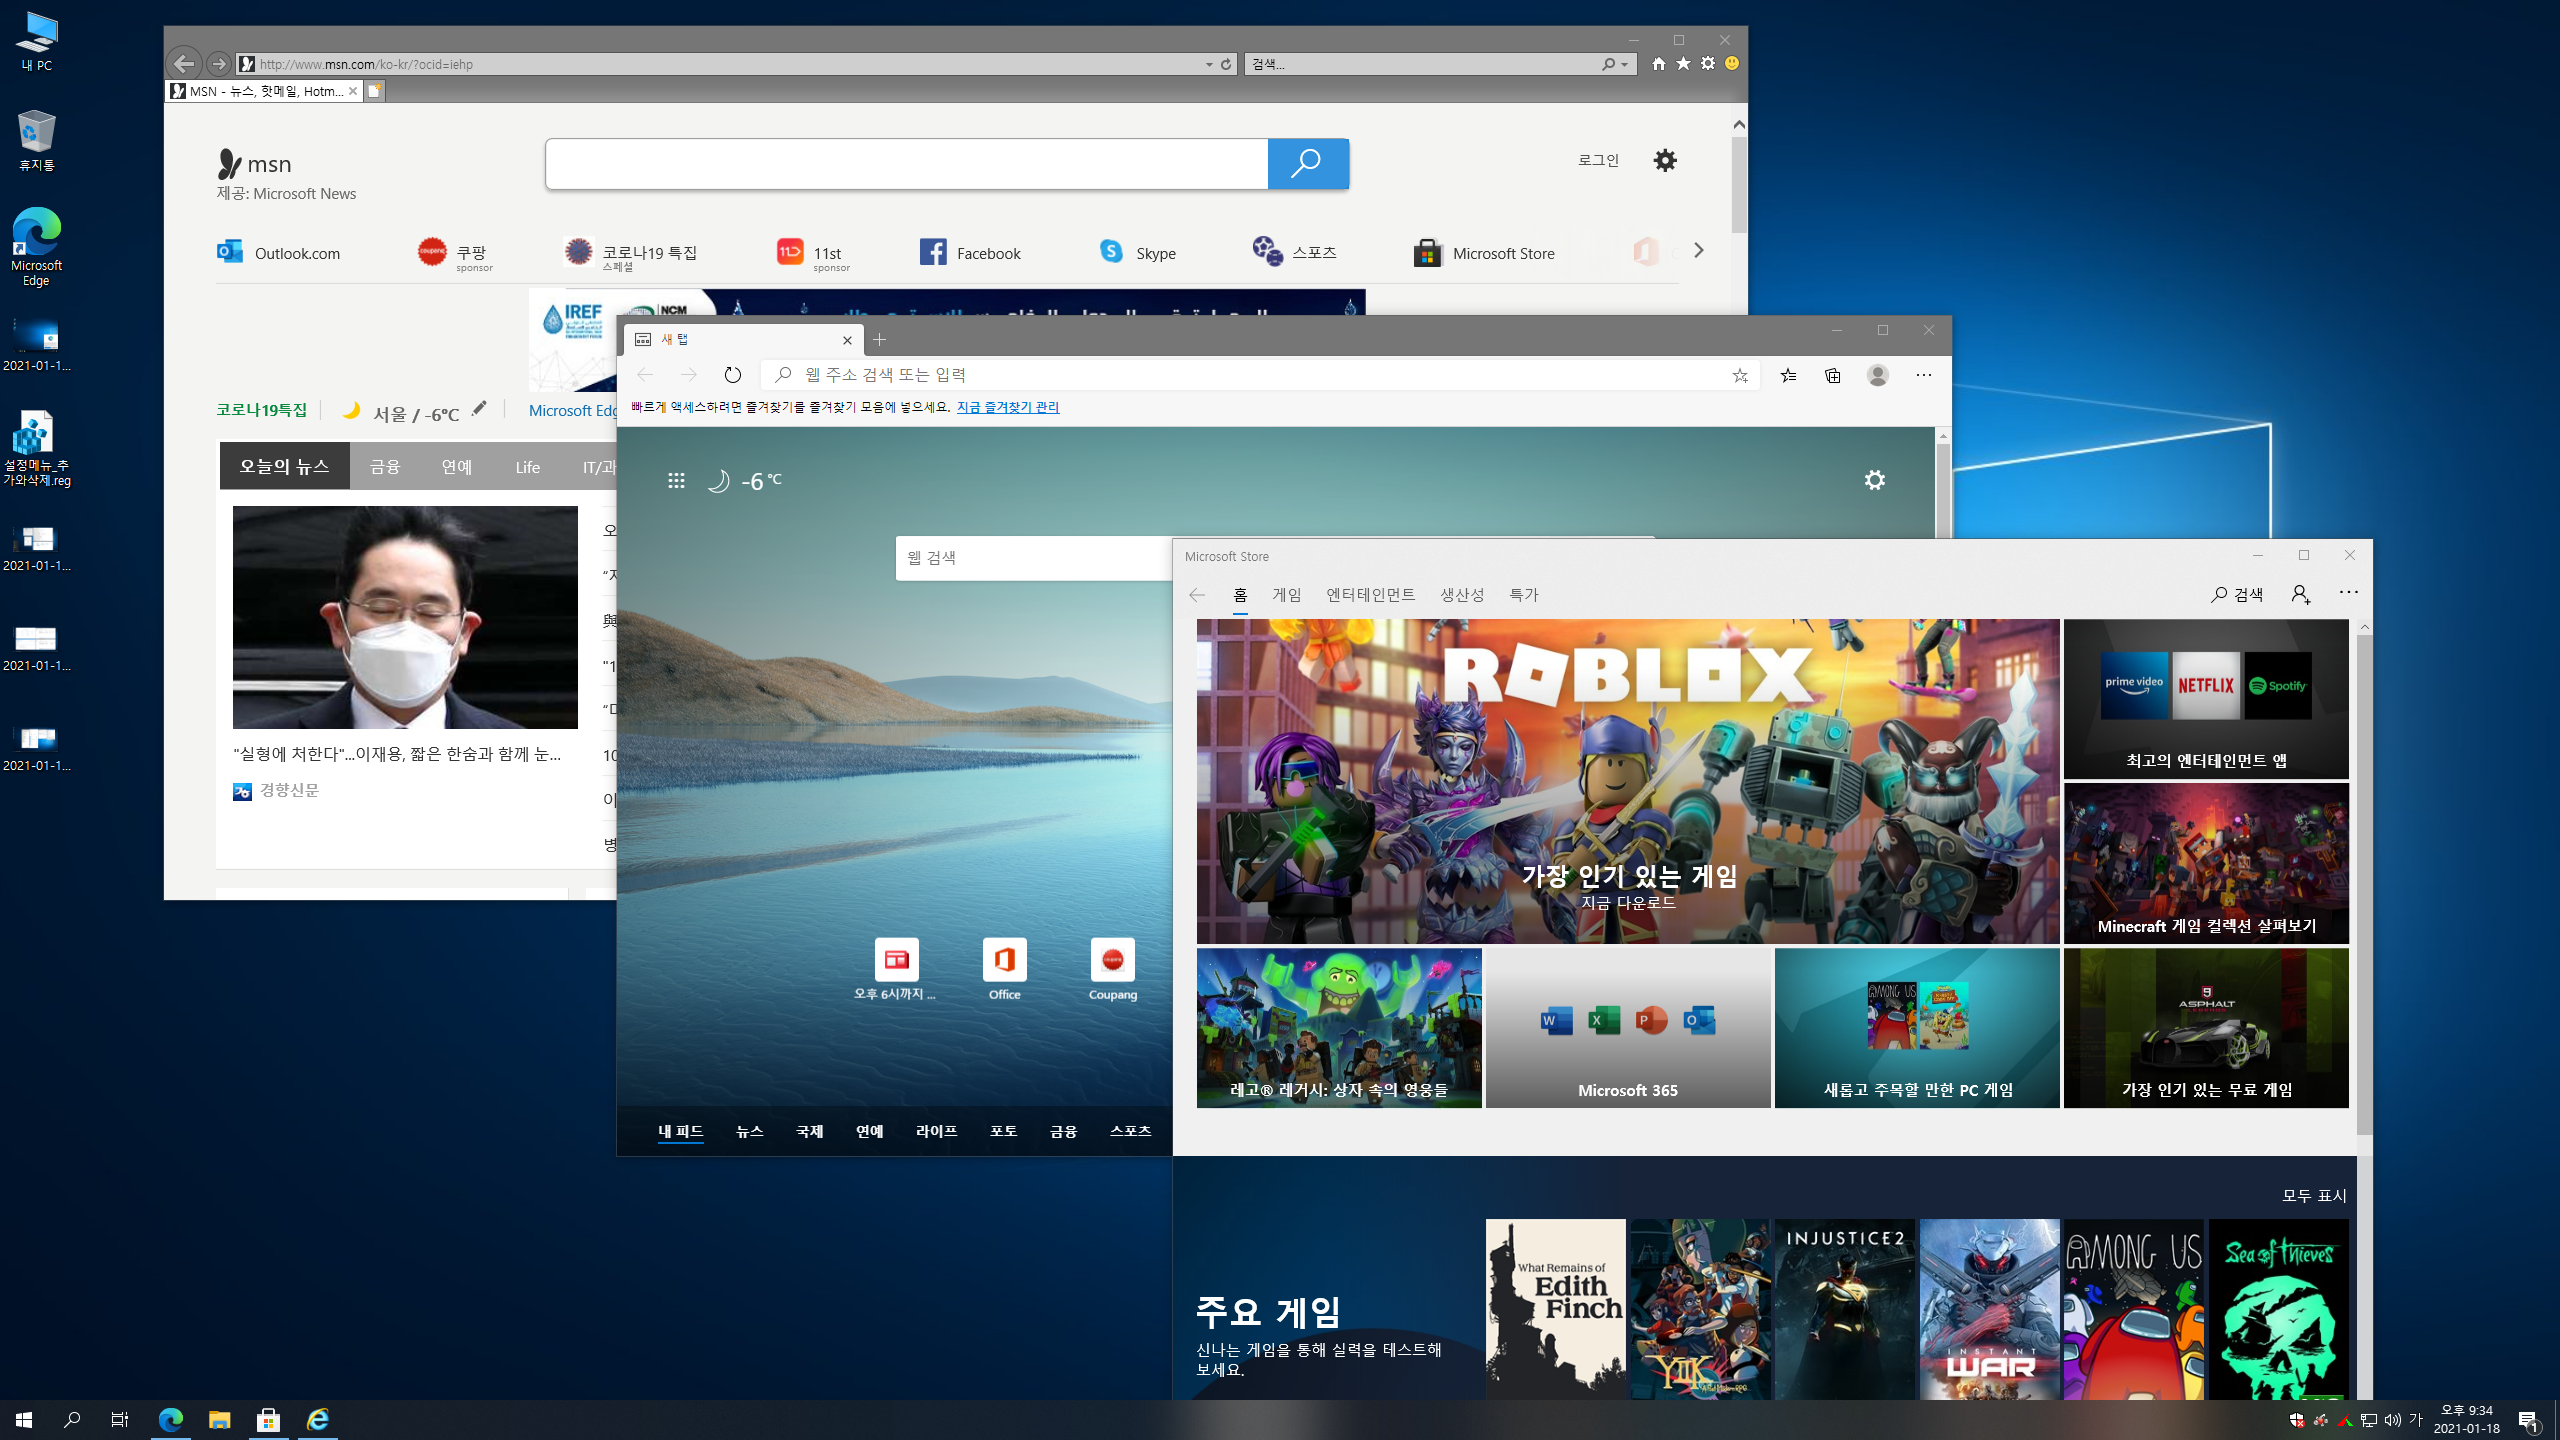This screenshot has height=1440, width=2560.
Task: Select 금융 tab in MSN news
Action: 384,467
